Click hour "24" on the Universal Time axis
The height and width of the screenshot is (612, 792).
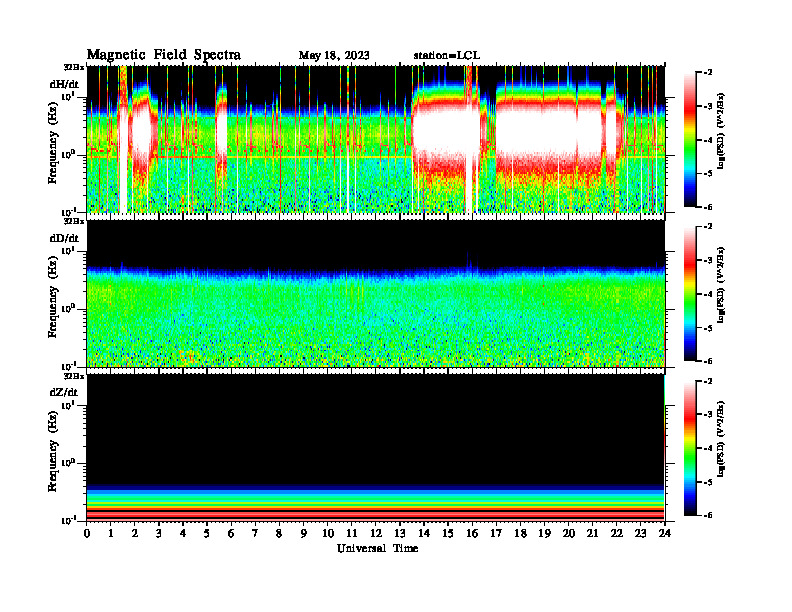pyautogui.click(x=665, y=533)
